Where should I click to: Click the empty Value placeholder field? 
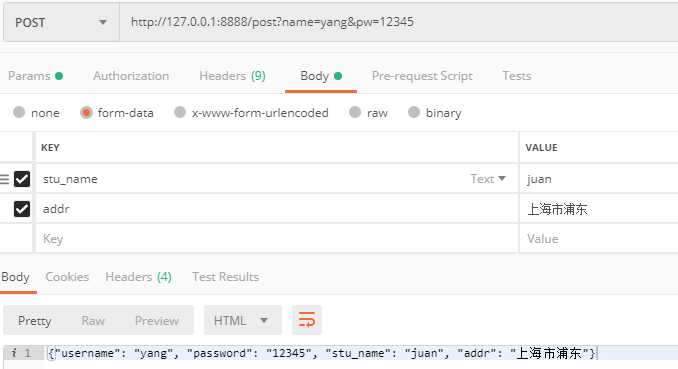(599, 239)
